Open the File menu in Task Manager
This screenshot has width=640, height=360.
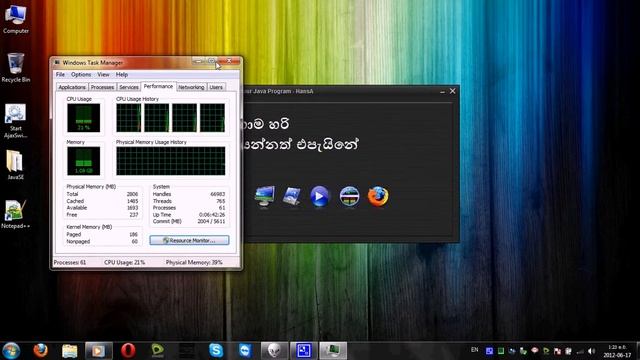pyautogui.click(x=60, y=75)
